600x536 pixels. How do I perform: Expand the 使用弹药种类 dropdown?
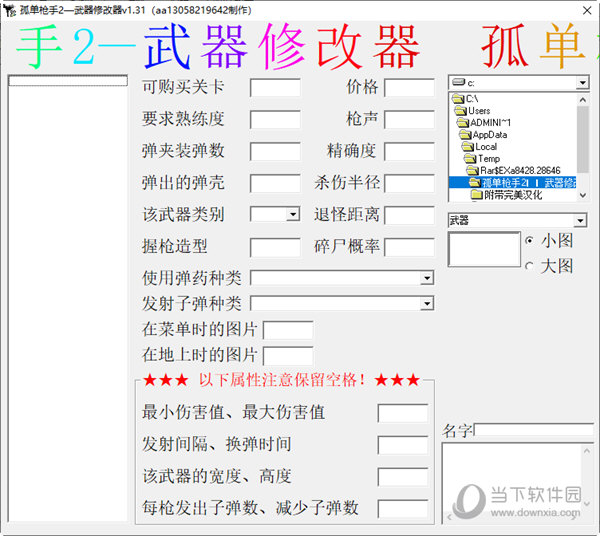(x=427, y=278)
